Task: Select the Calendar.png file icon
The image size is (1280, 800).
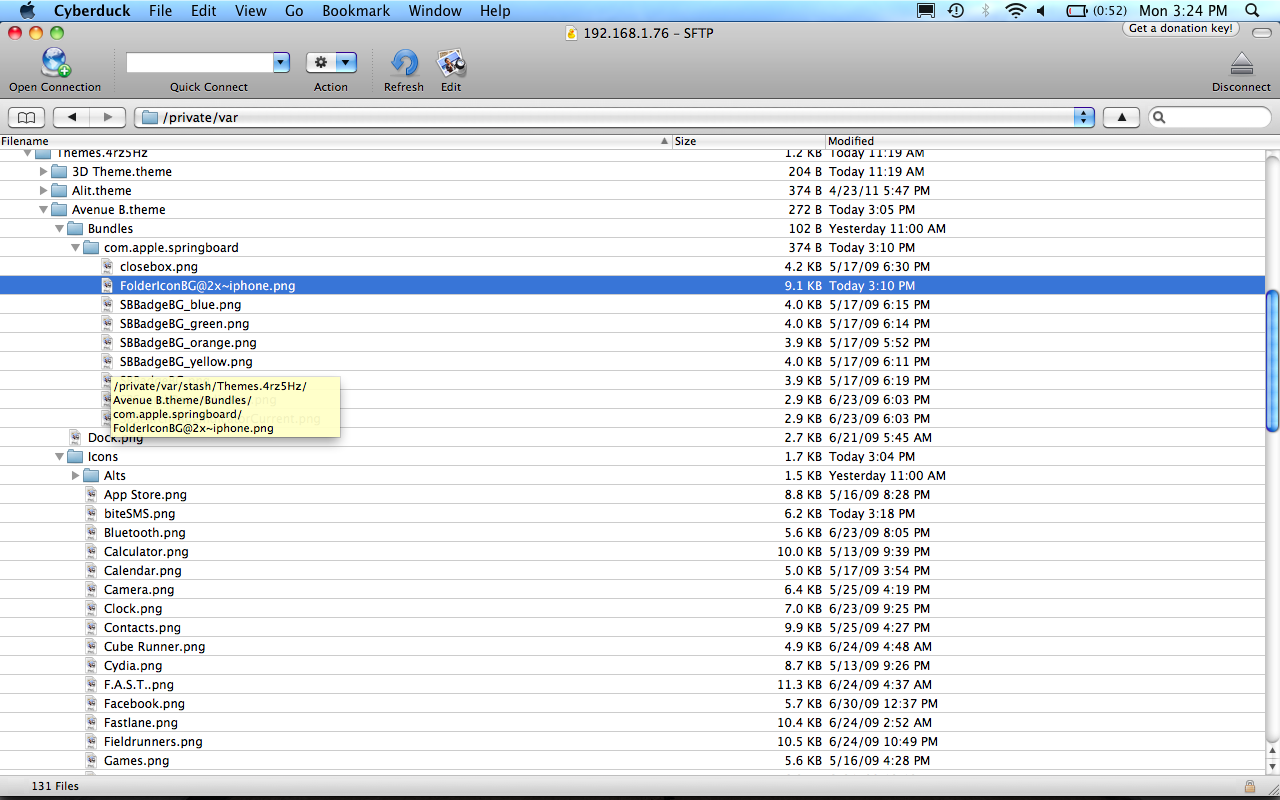Action: tap(92, 570)
